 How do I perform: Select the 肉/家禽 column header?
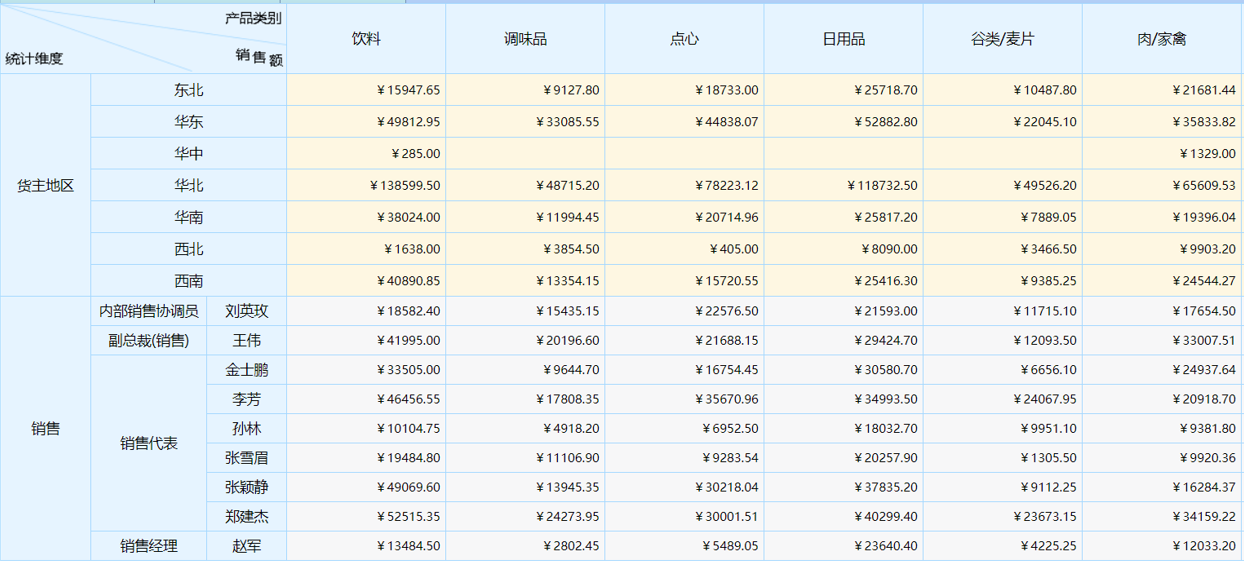[1162, 39]
